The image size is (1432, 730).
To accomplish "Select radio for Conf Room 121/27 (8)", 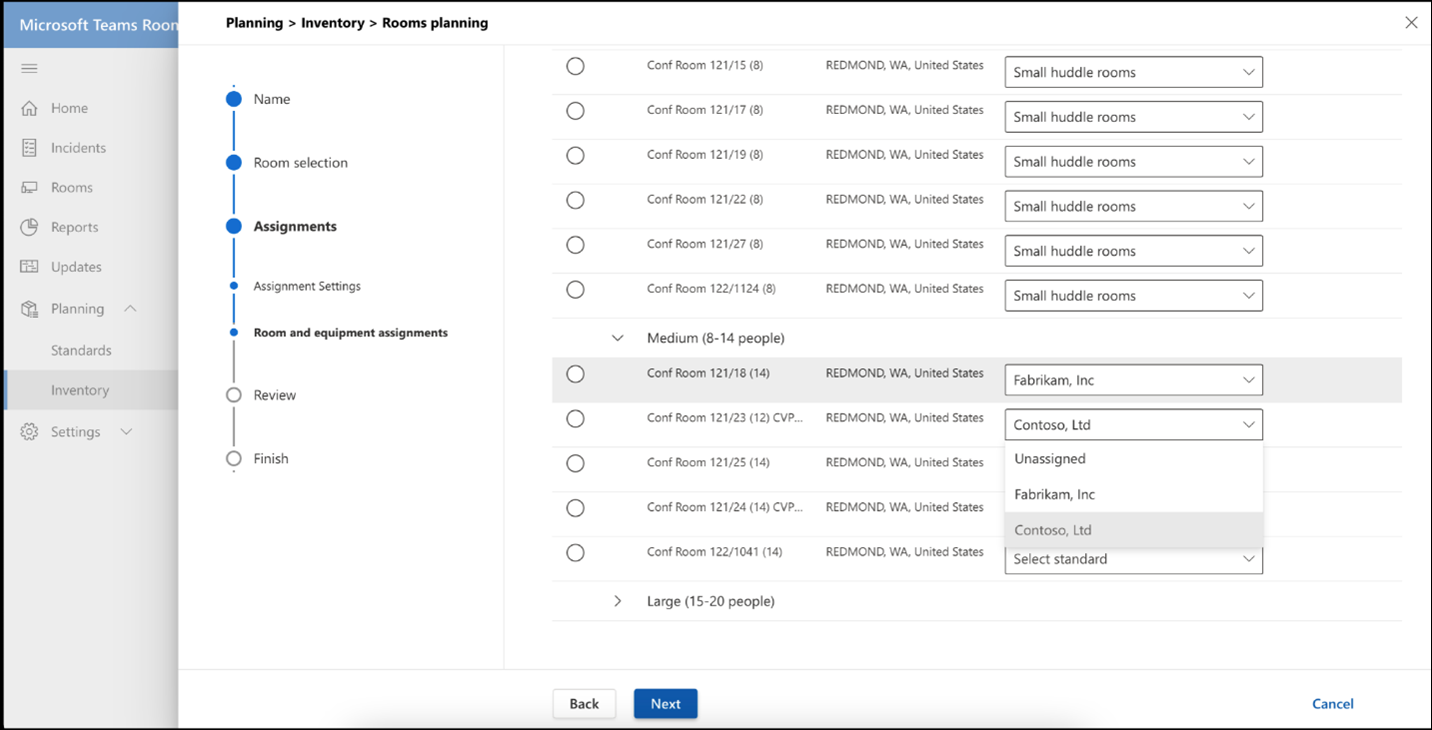I will pos(575,245).
